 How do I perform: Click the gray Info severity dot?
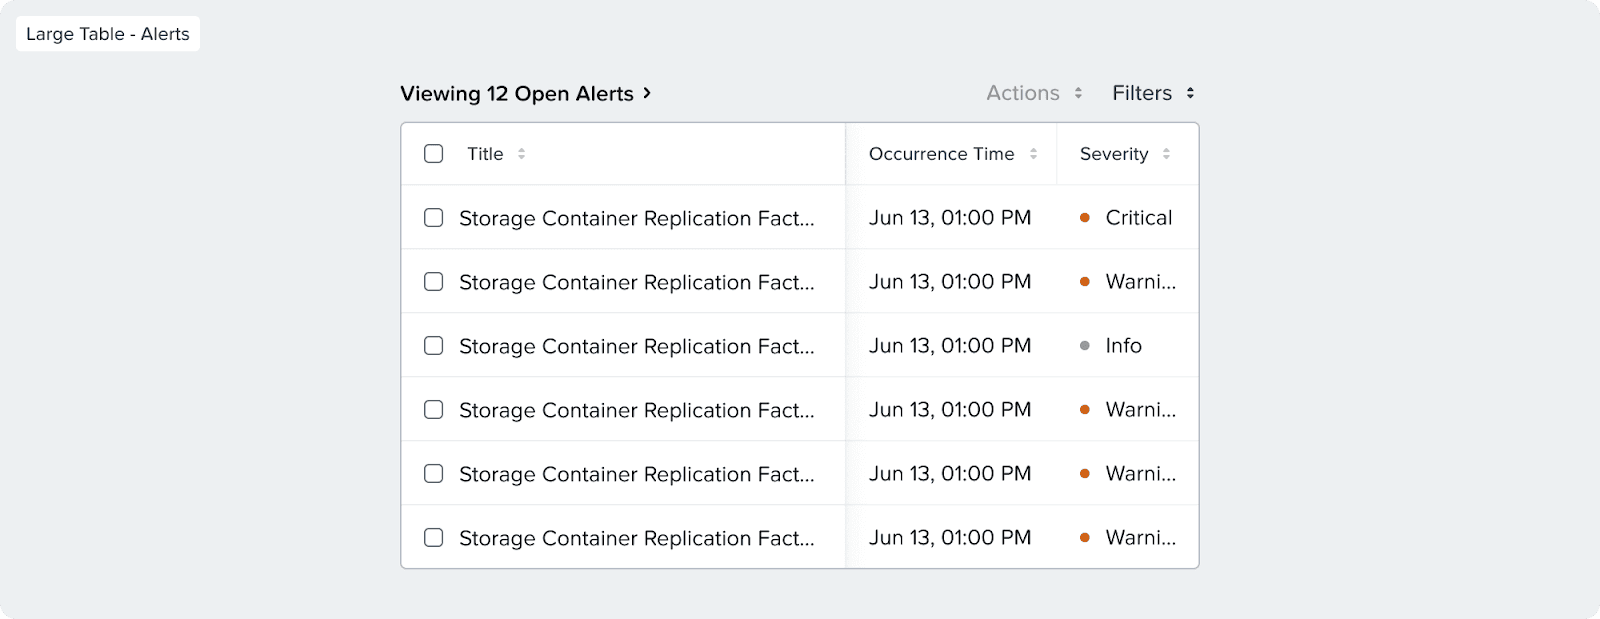pos(1085,346)
